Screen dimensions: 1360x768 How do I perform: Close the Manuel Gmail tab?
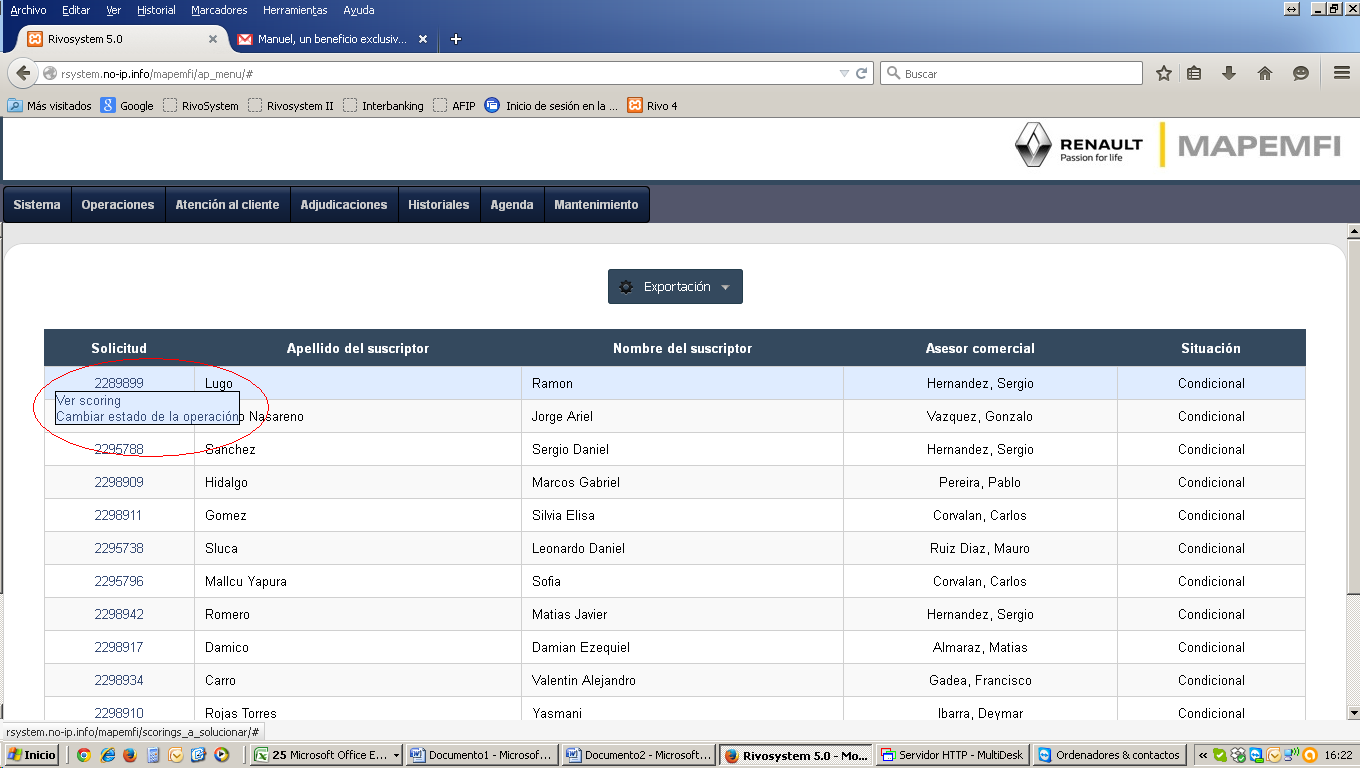point(423,39)
